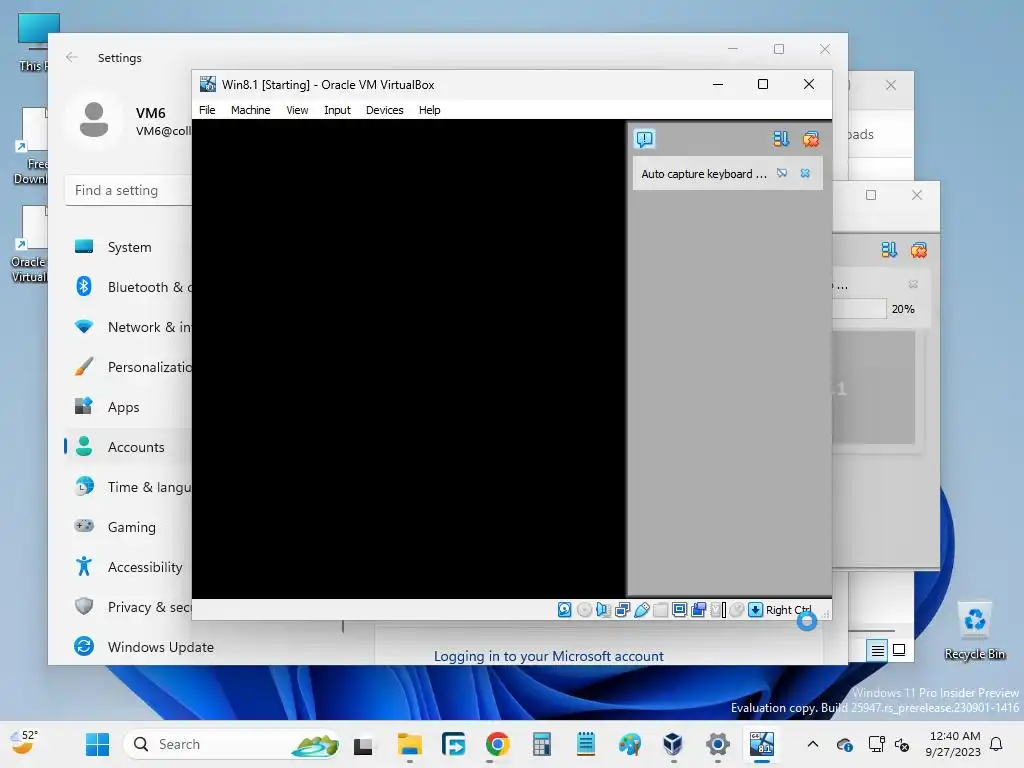
Task: Open the Devices menu
Action: (385, 110)
